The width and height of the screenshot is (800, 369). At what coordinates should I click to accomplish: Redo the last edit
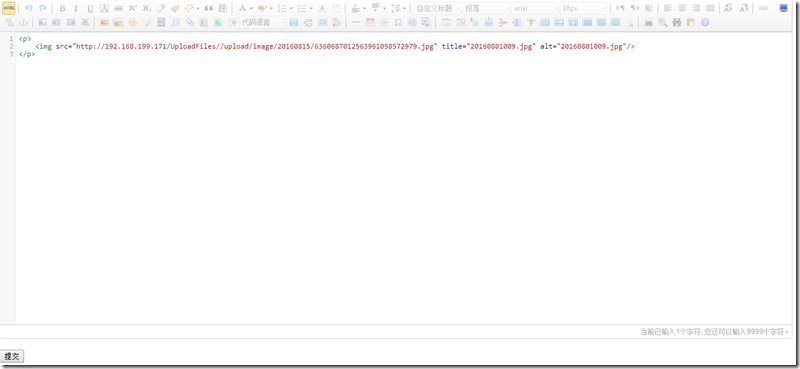point(43,8)
